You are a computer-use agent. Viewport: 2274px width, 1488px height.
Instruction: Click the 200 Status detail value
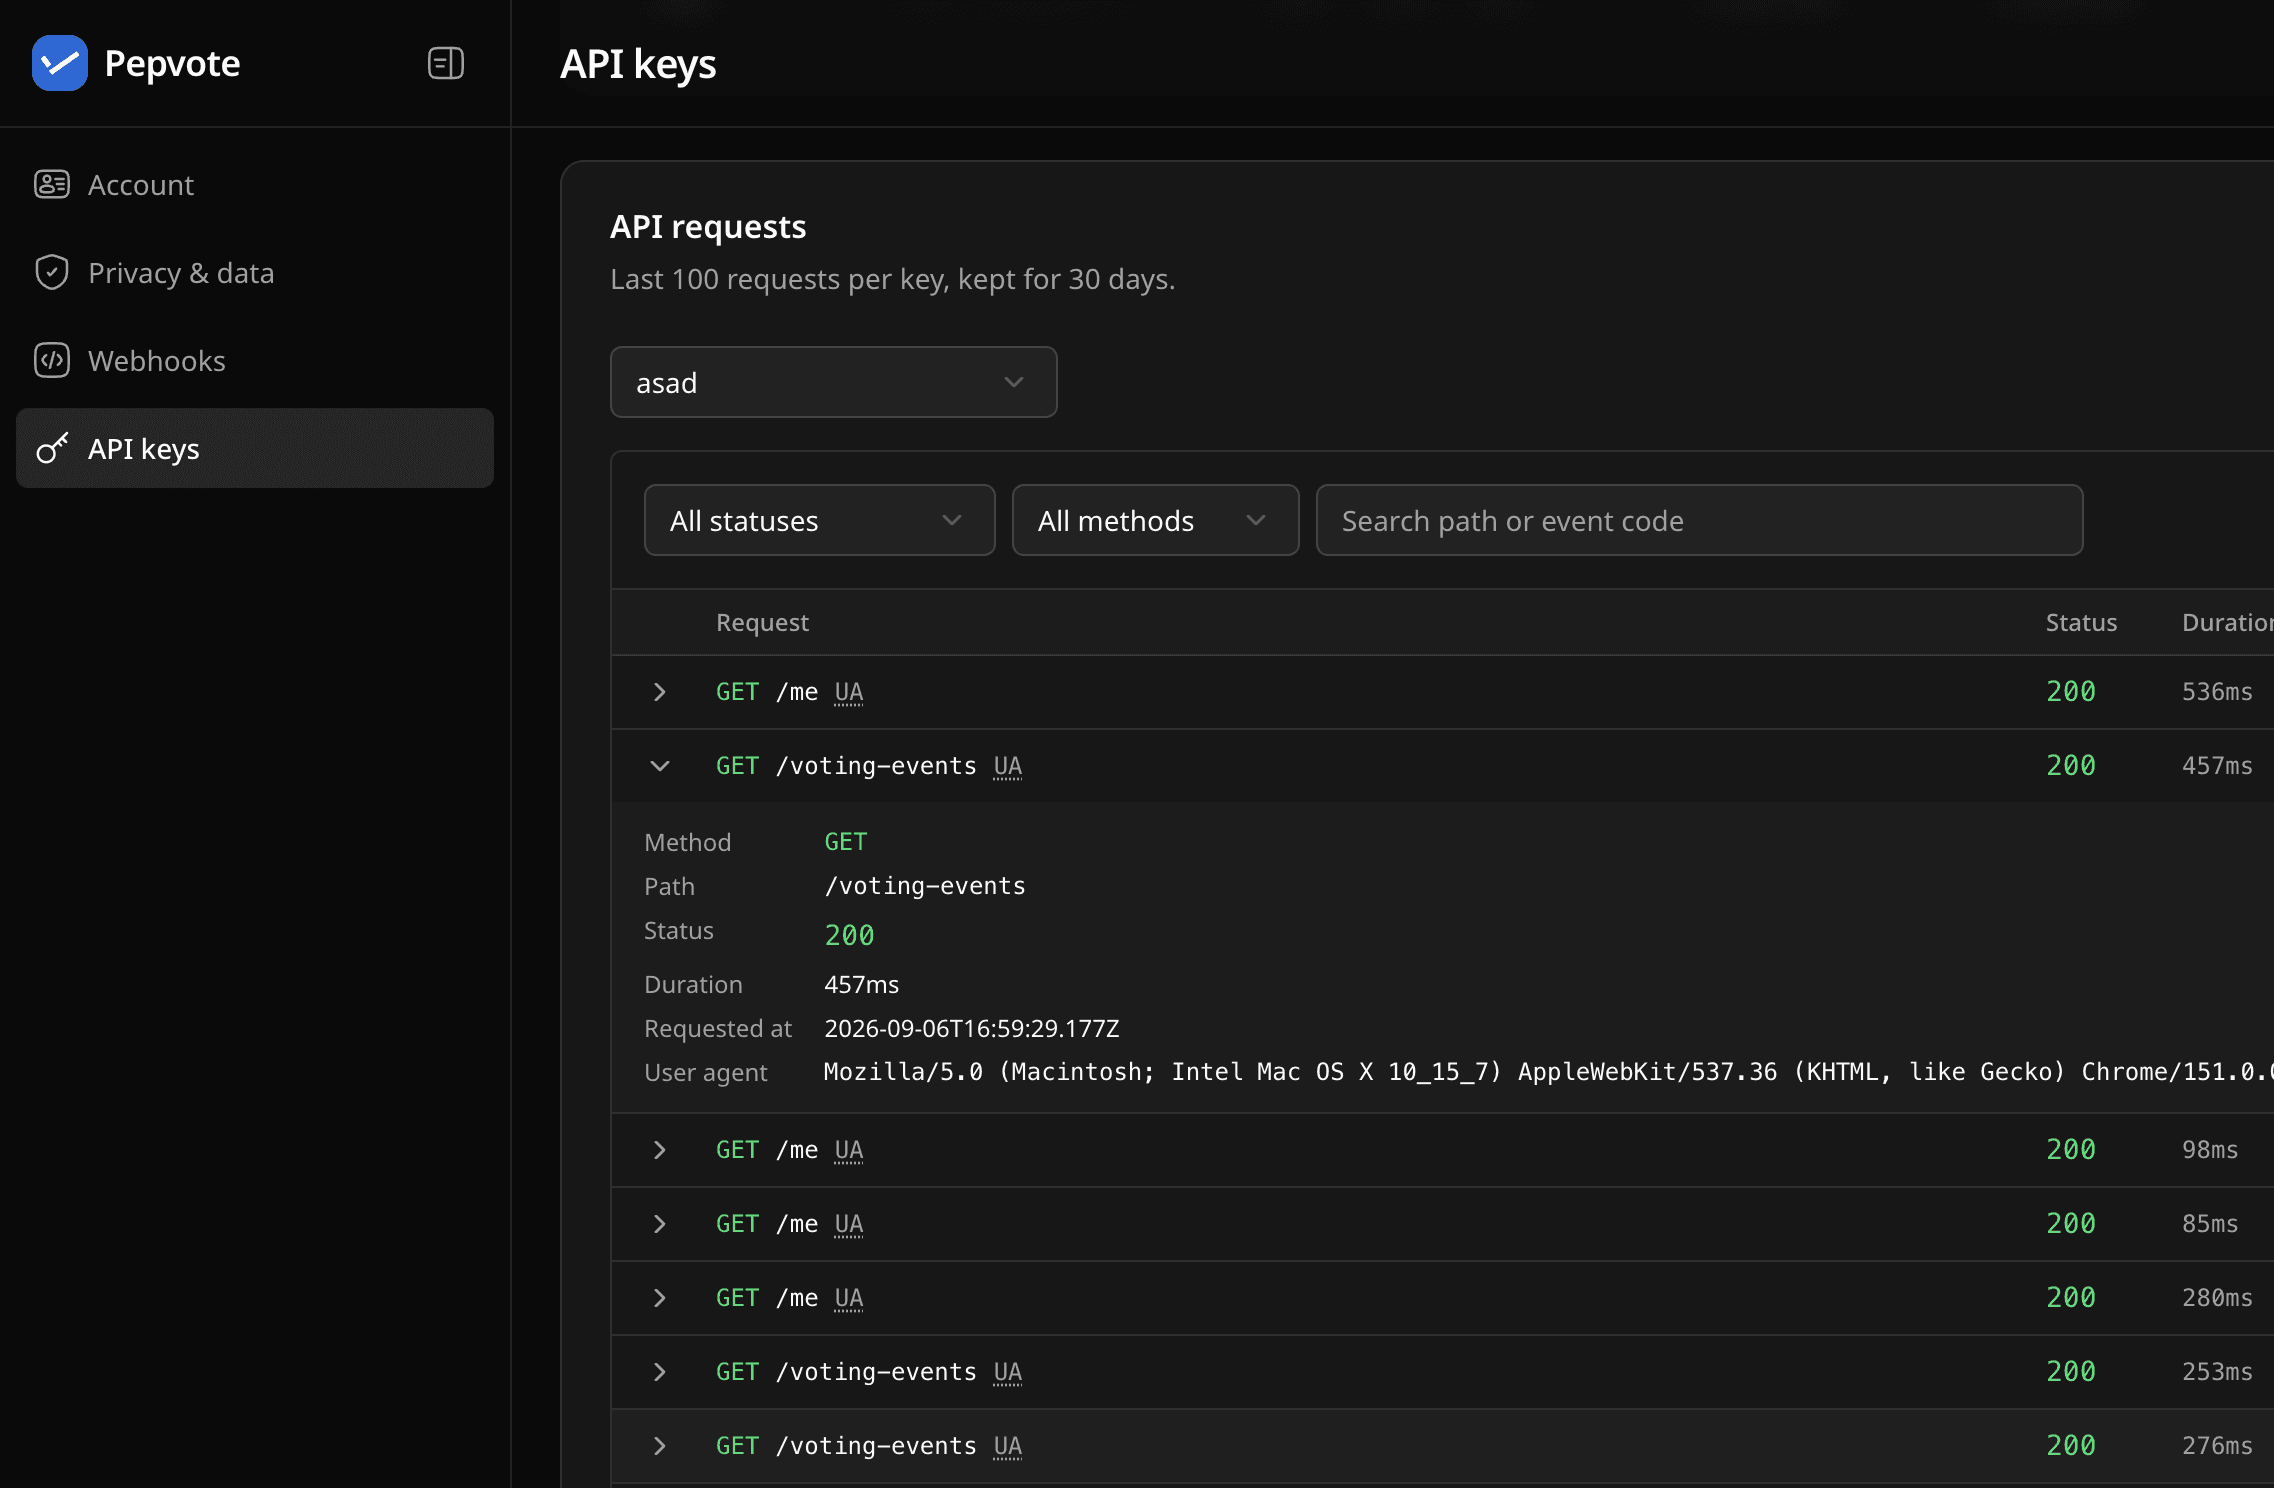(849, 935)
